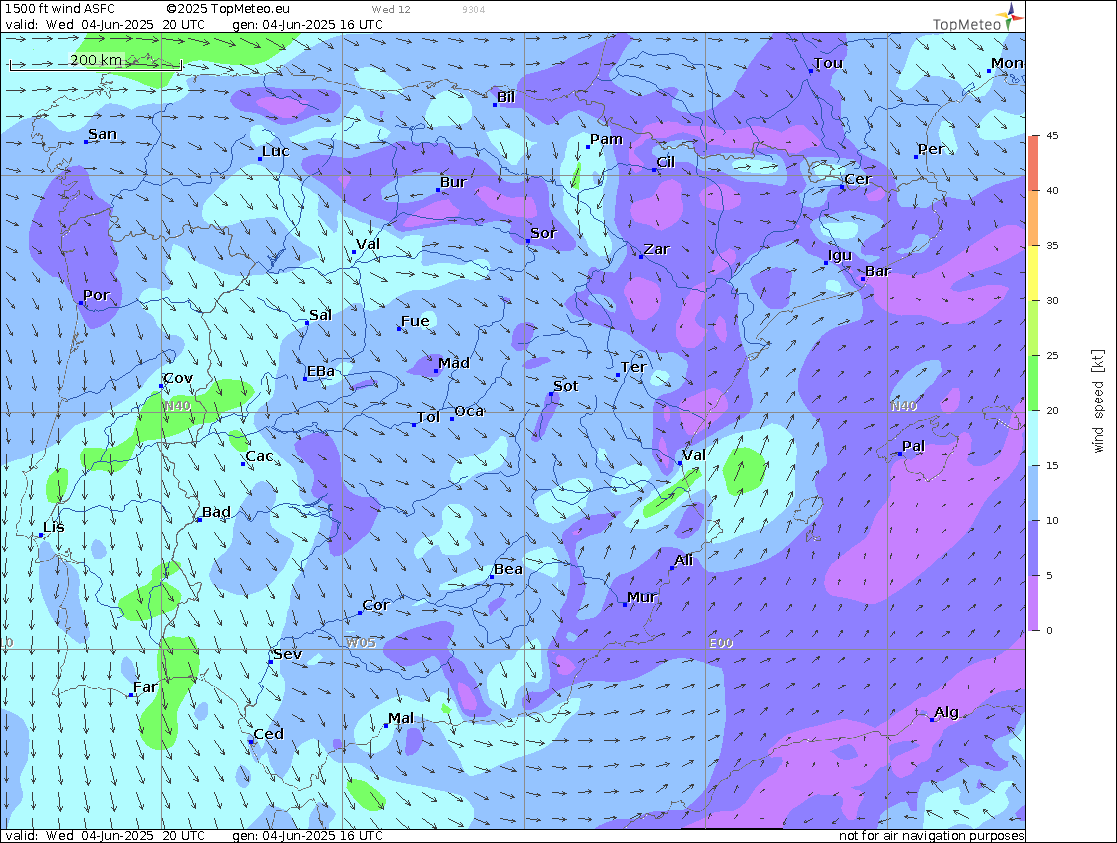Select the Ced city label
The height and width of the screenshot is (843, 1117).
[x=269, y=734]
